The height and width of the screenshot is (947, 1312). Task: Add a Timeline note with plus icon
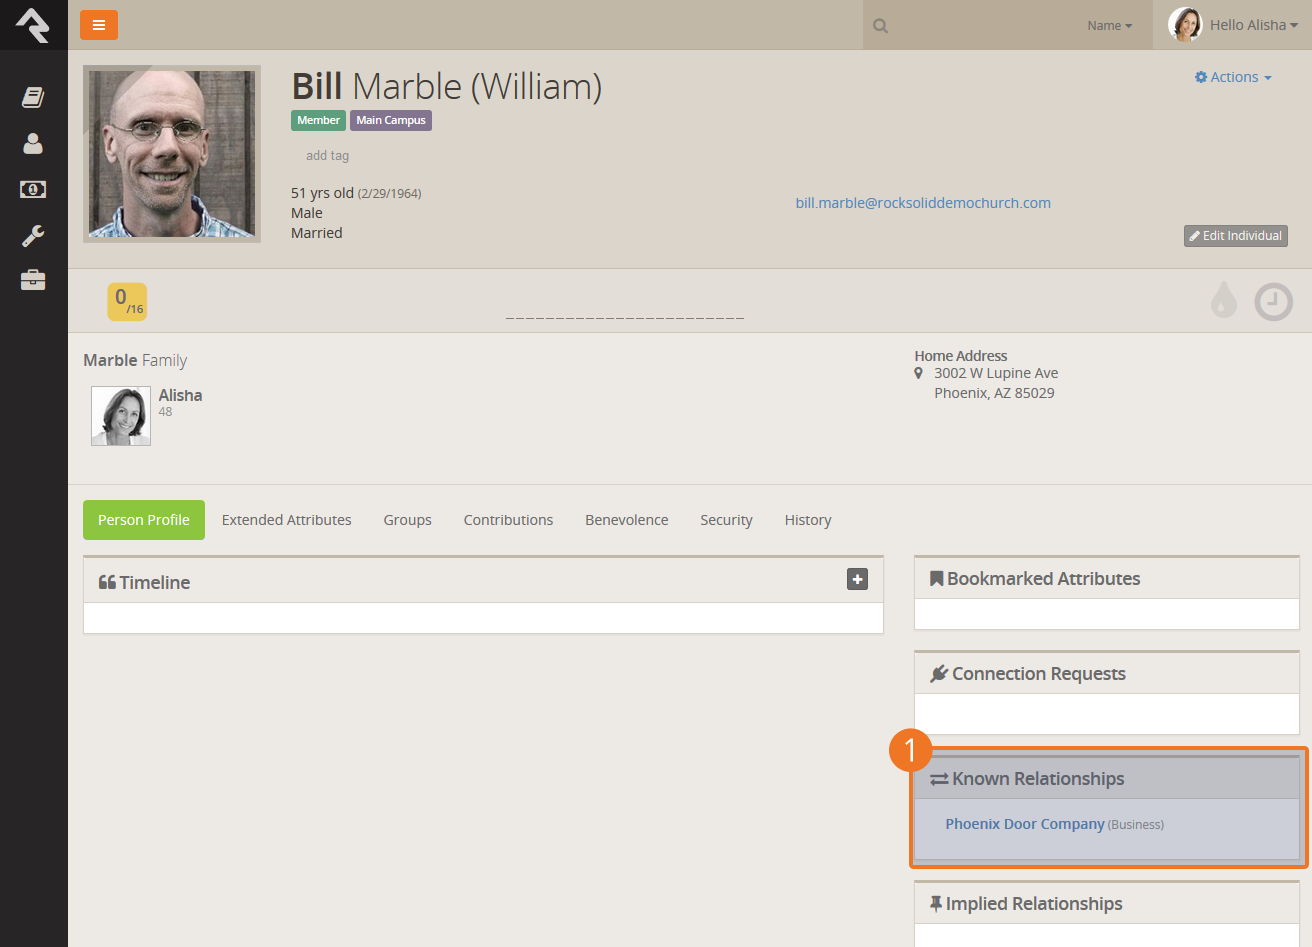coord(857,579)
